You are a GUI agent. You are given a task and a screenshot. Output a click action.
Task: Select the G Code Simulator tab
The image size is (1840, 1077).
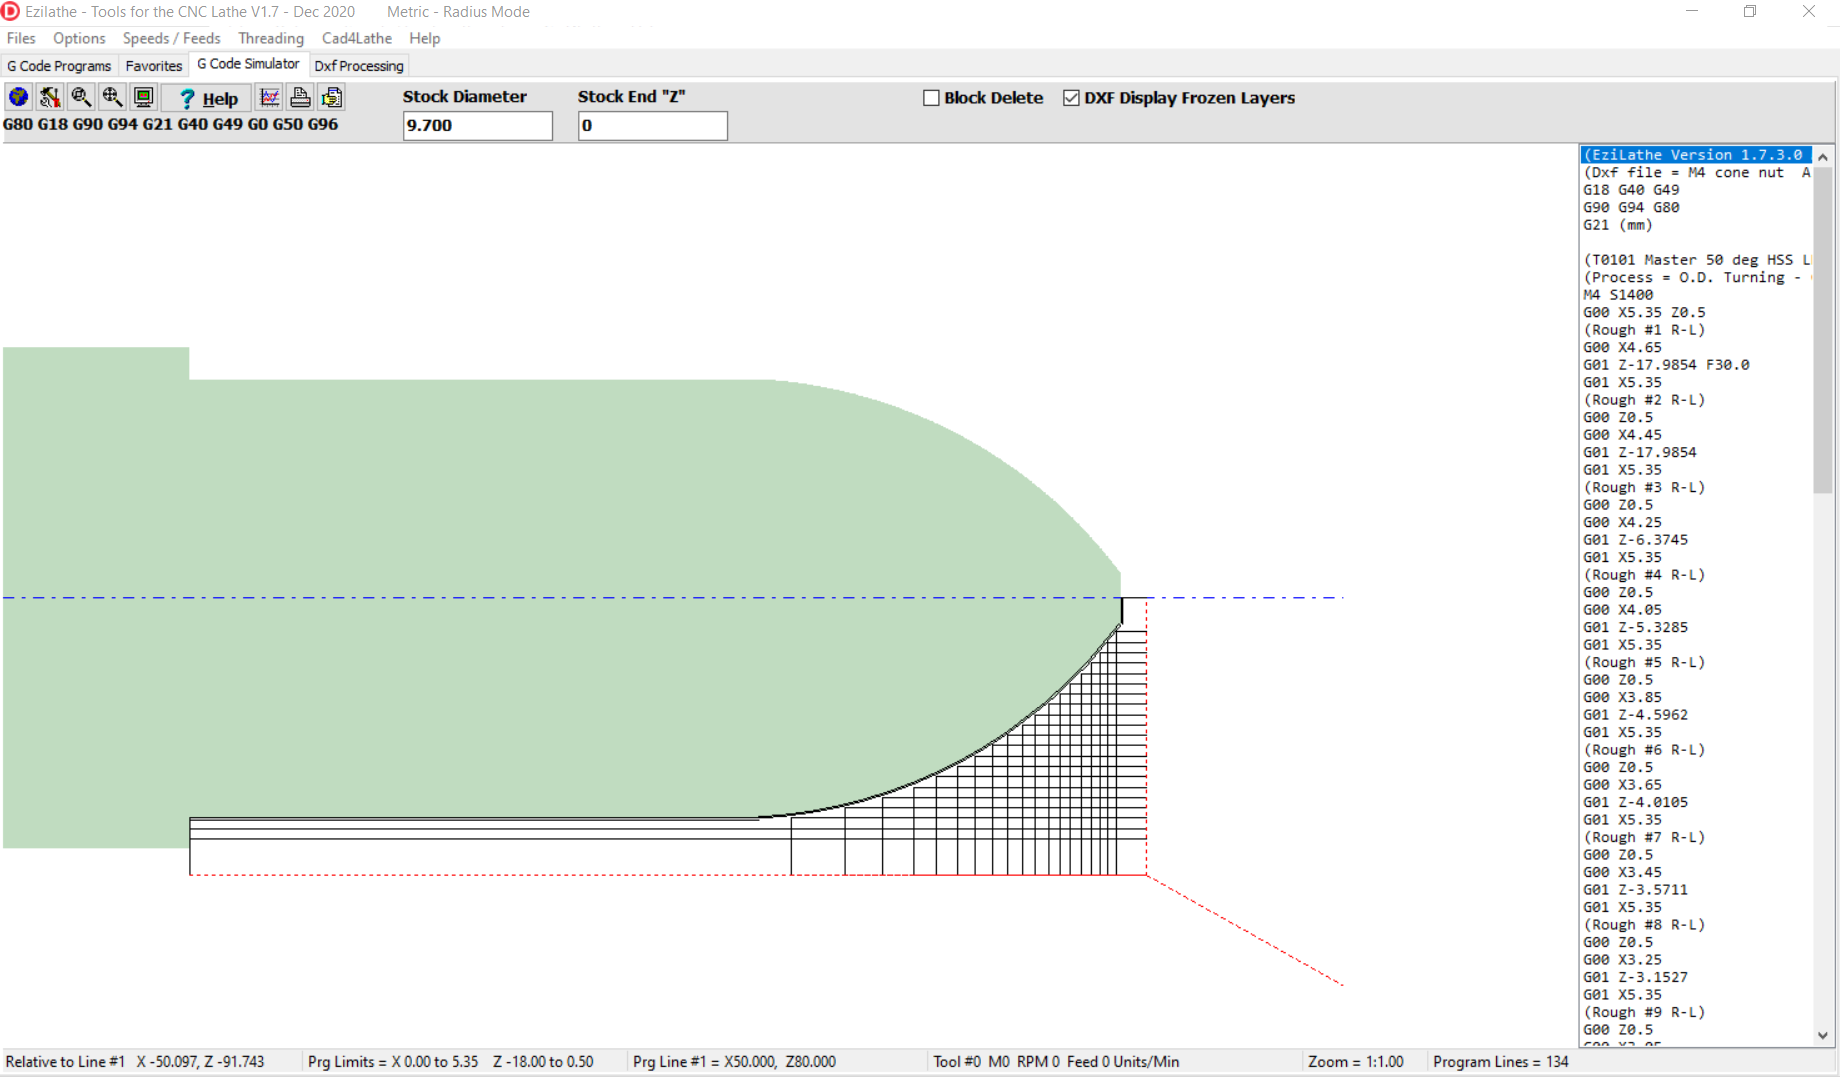click(248, 64)
